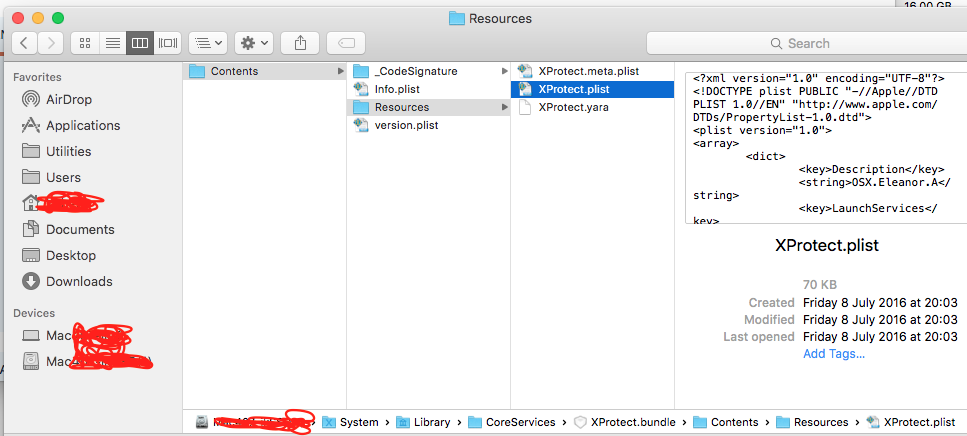Switch to icon view
Viewport: 967px width, 436px height.
click(x=85, y=43)
